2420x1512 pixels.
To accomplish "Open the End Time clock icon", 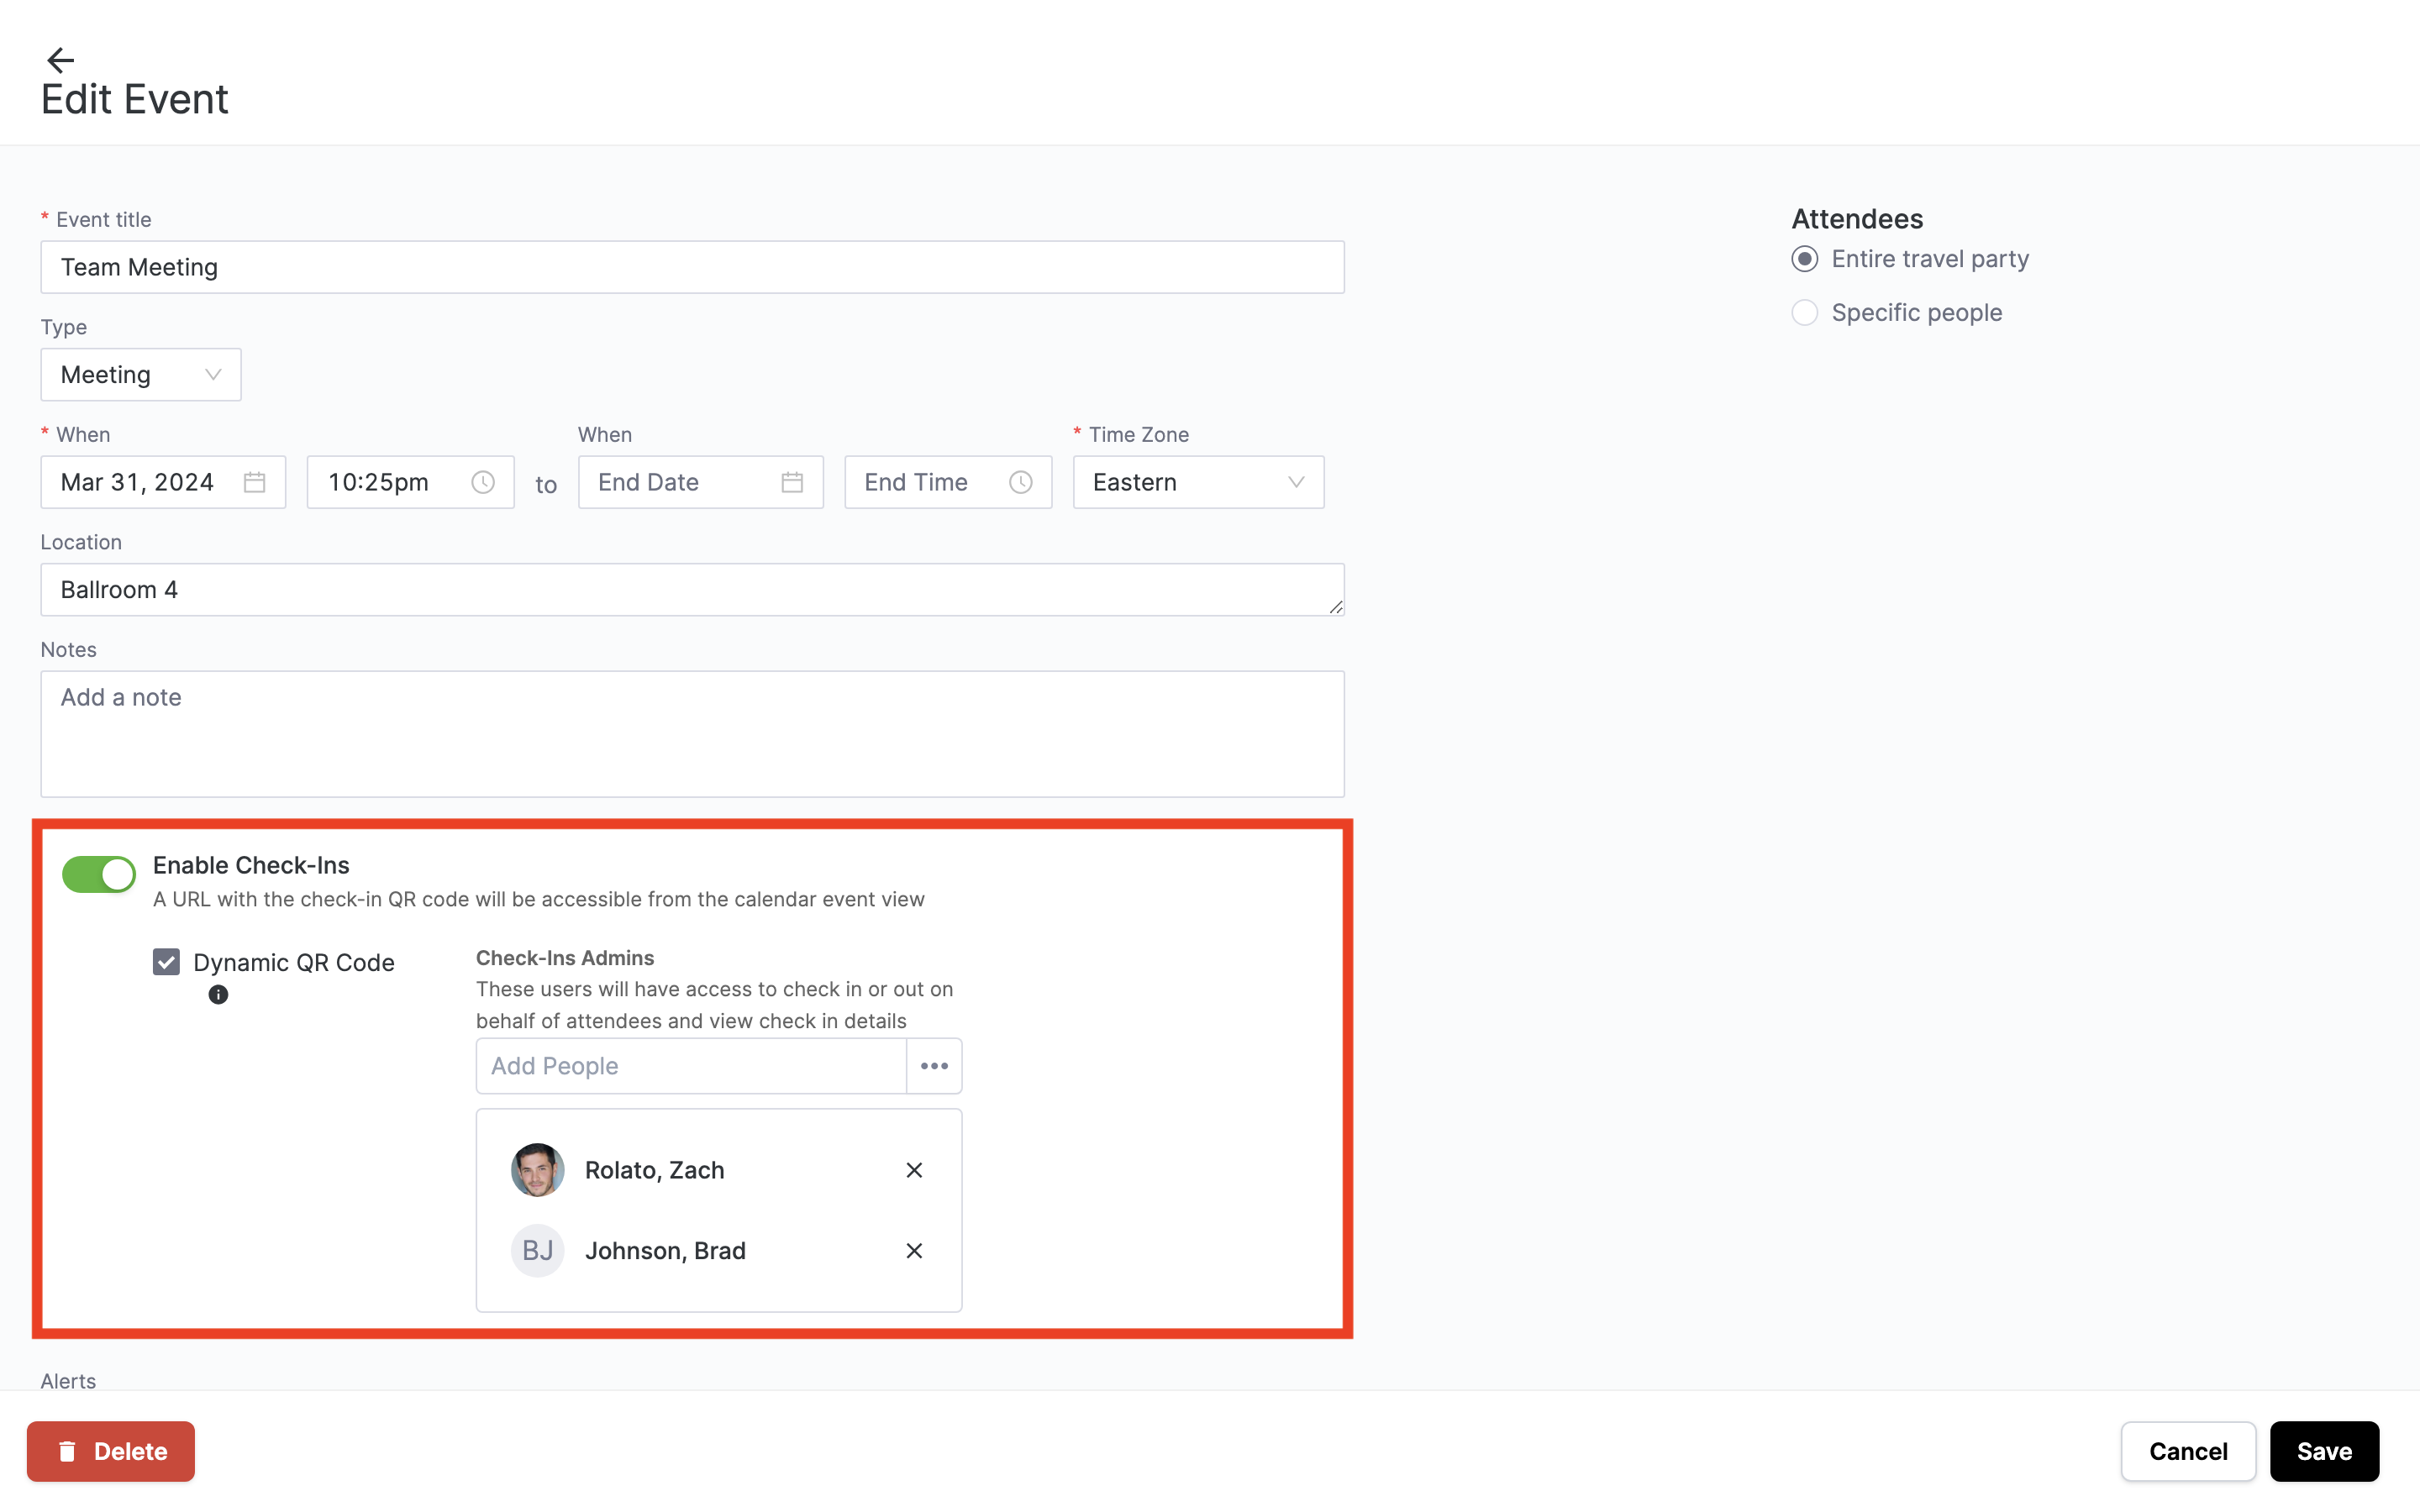I will [1020, 482].
